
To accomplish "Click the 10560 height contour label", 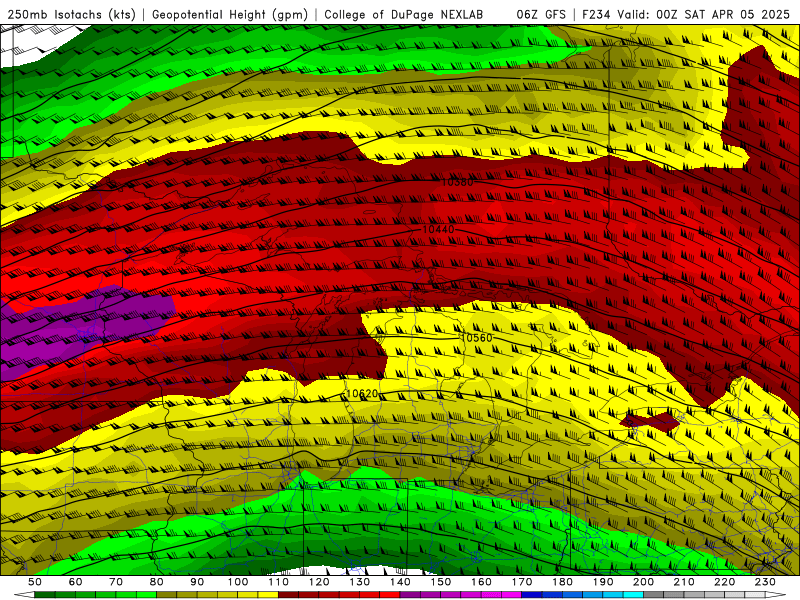I will click(476, 338).
